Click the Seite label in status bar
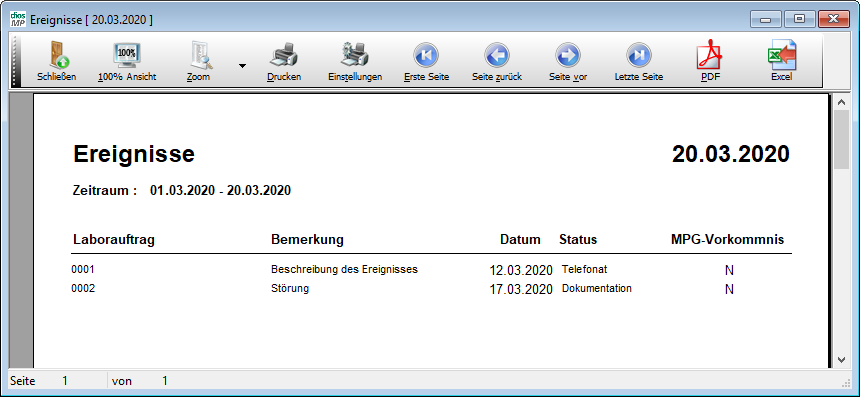The width and height of the screenshot is (860, 397). point(22,381)
